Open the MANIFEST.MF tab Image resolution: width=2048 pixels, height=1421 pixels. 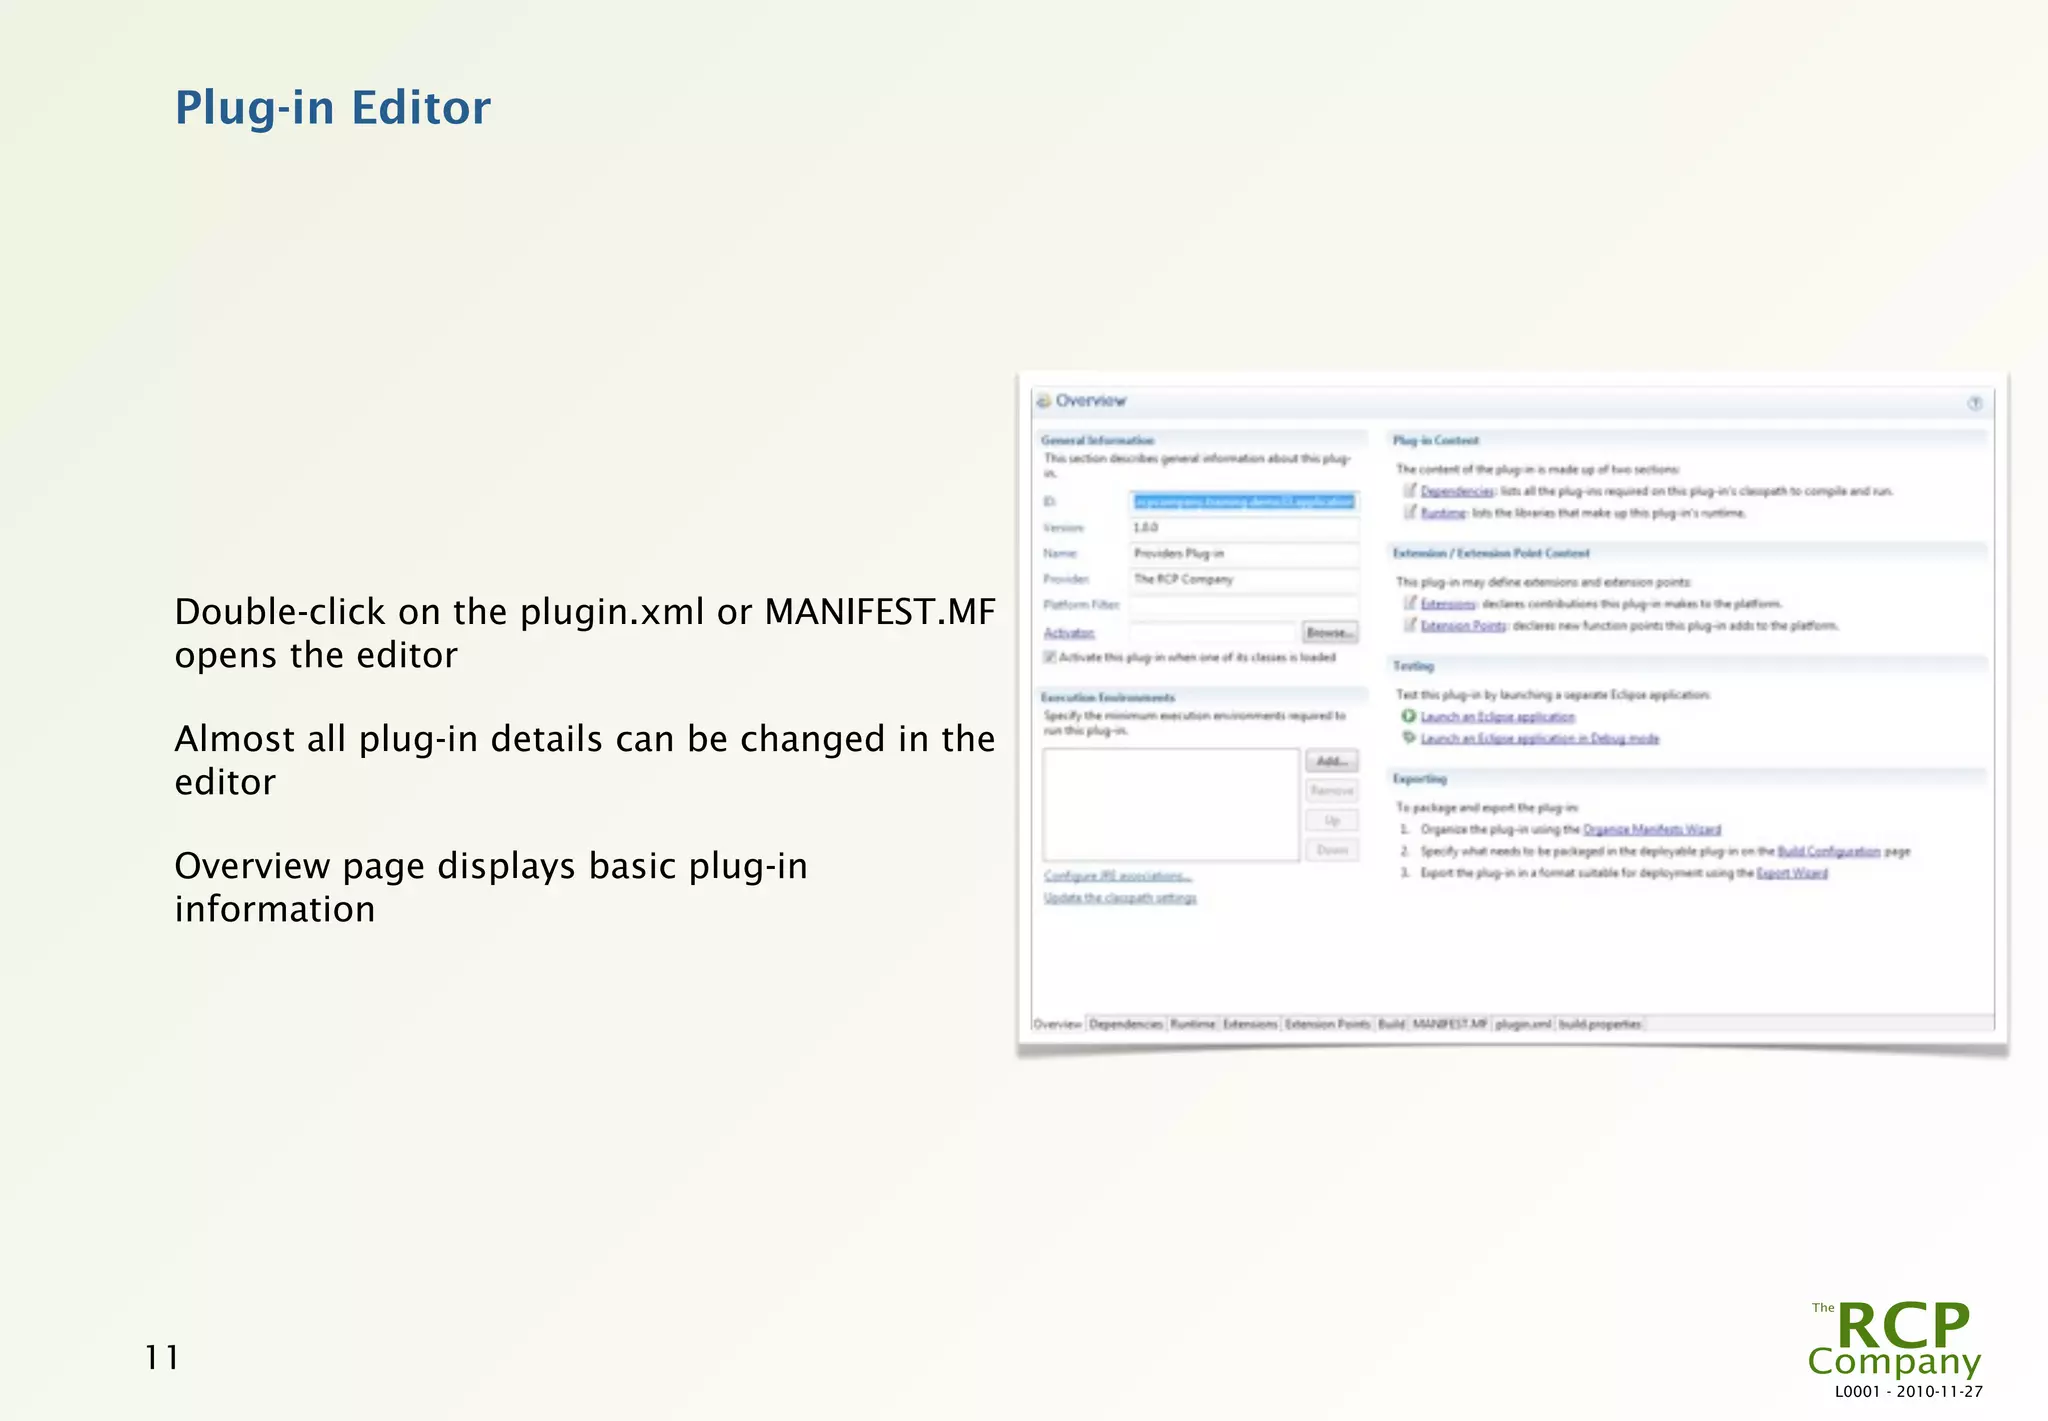point(1449,1024)
